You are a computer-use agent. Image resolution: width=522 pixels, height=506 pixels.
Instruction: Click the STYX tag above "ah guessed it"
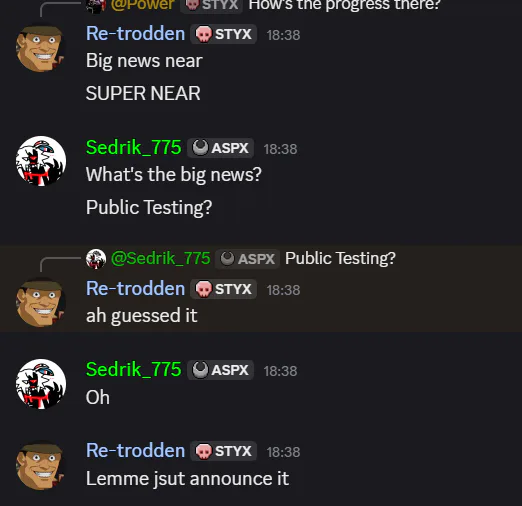[x=223, y=289]
